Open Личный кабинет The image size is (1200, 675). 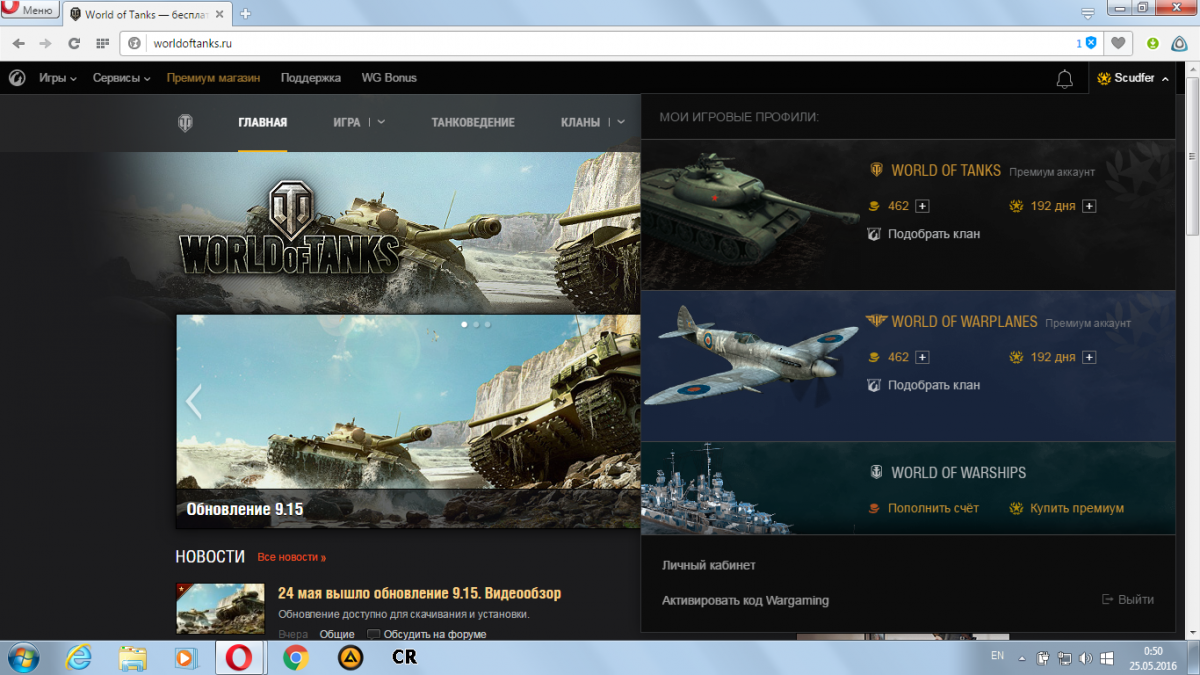point(709,565)
